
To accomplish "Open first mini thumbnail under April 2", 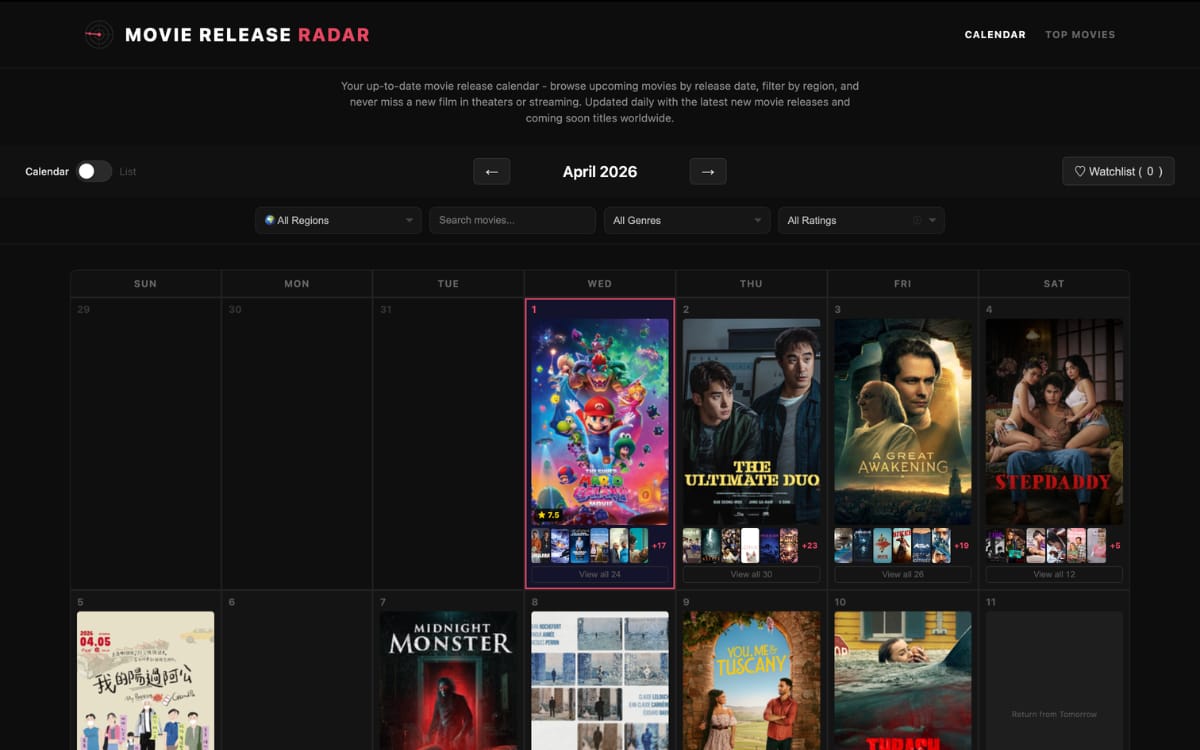I will 692,546.
